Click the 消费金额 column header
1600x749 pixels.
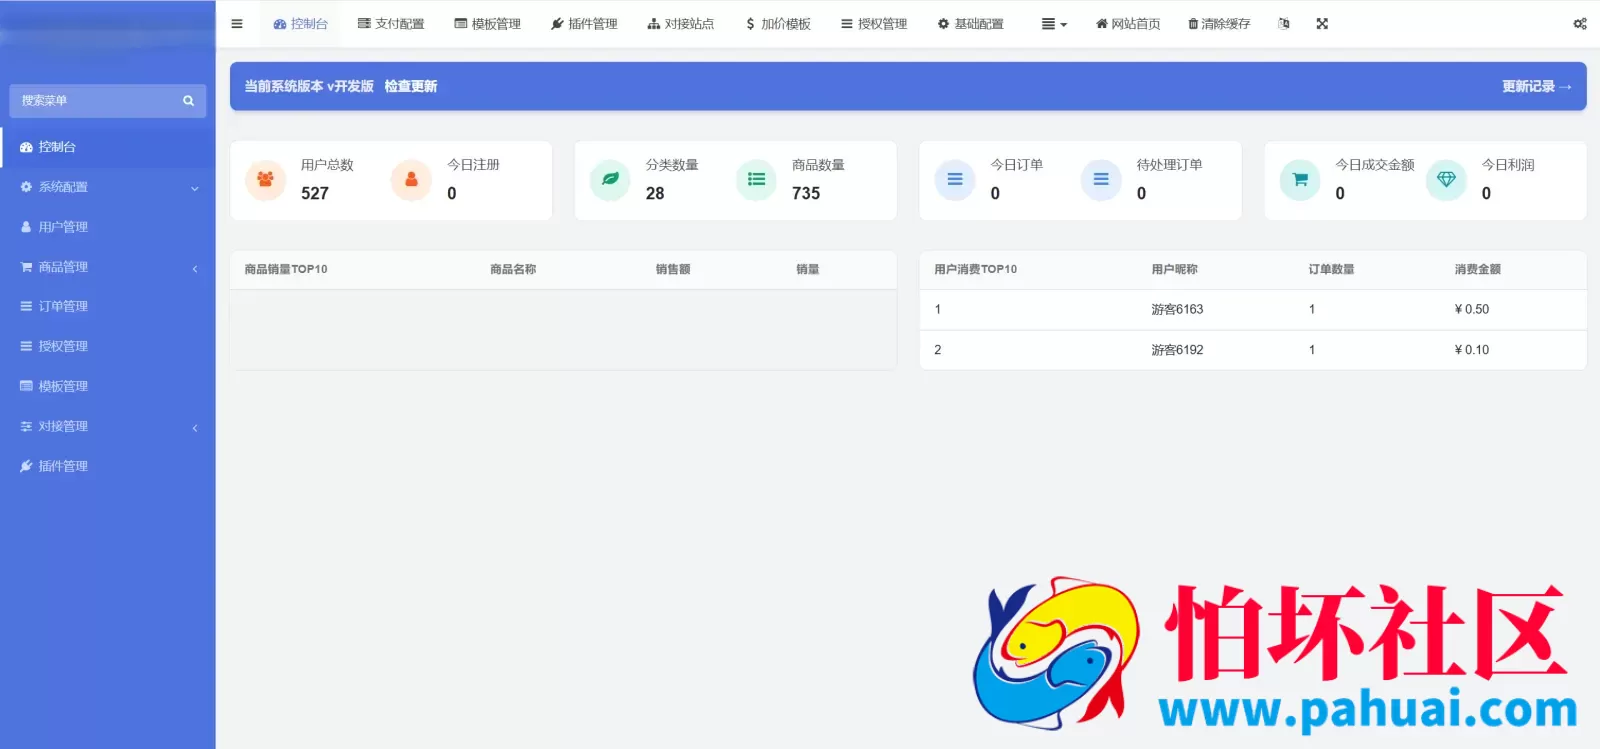[x=1478, y=269]
